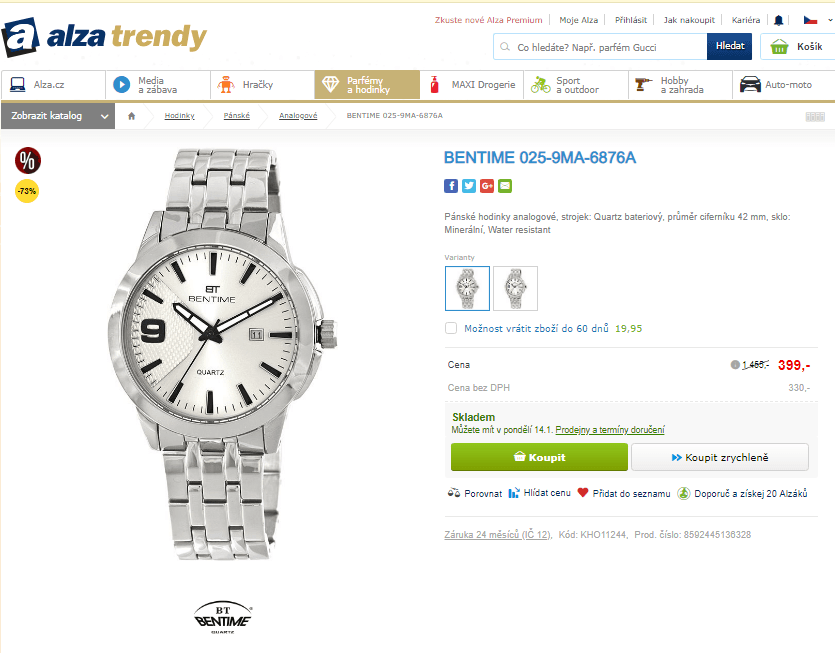The width and height of the screenshot is (835, 653).
Task: Click into the Co hledáte search field
Action: coord(608,47)
